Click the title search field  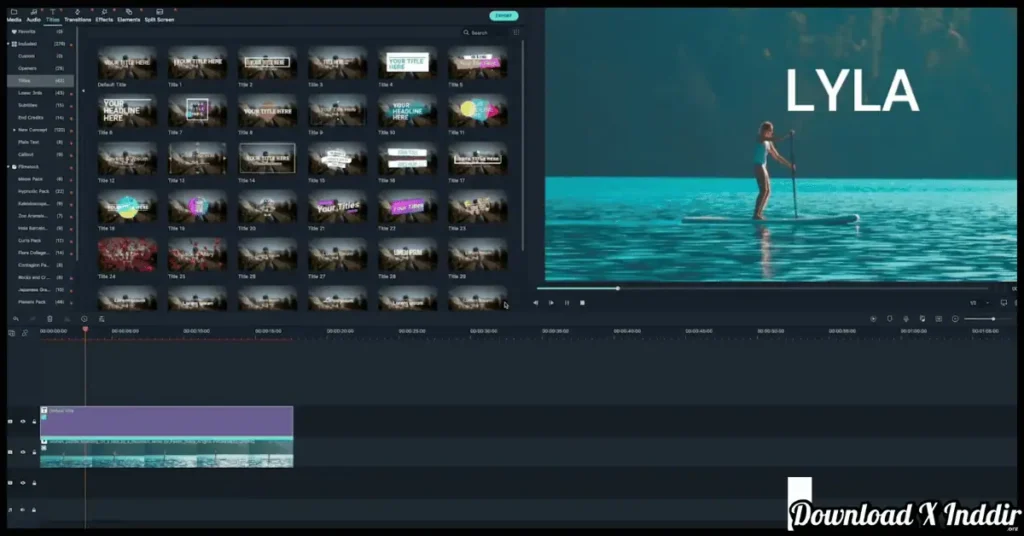483,33
